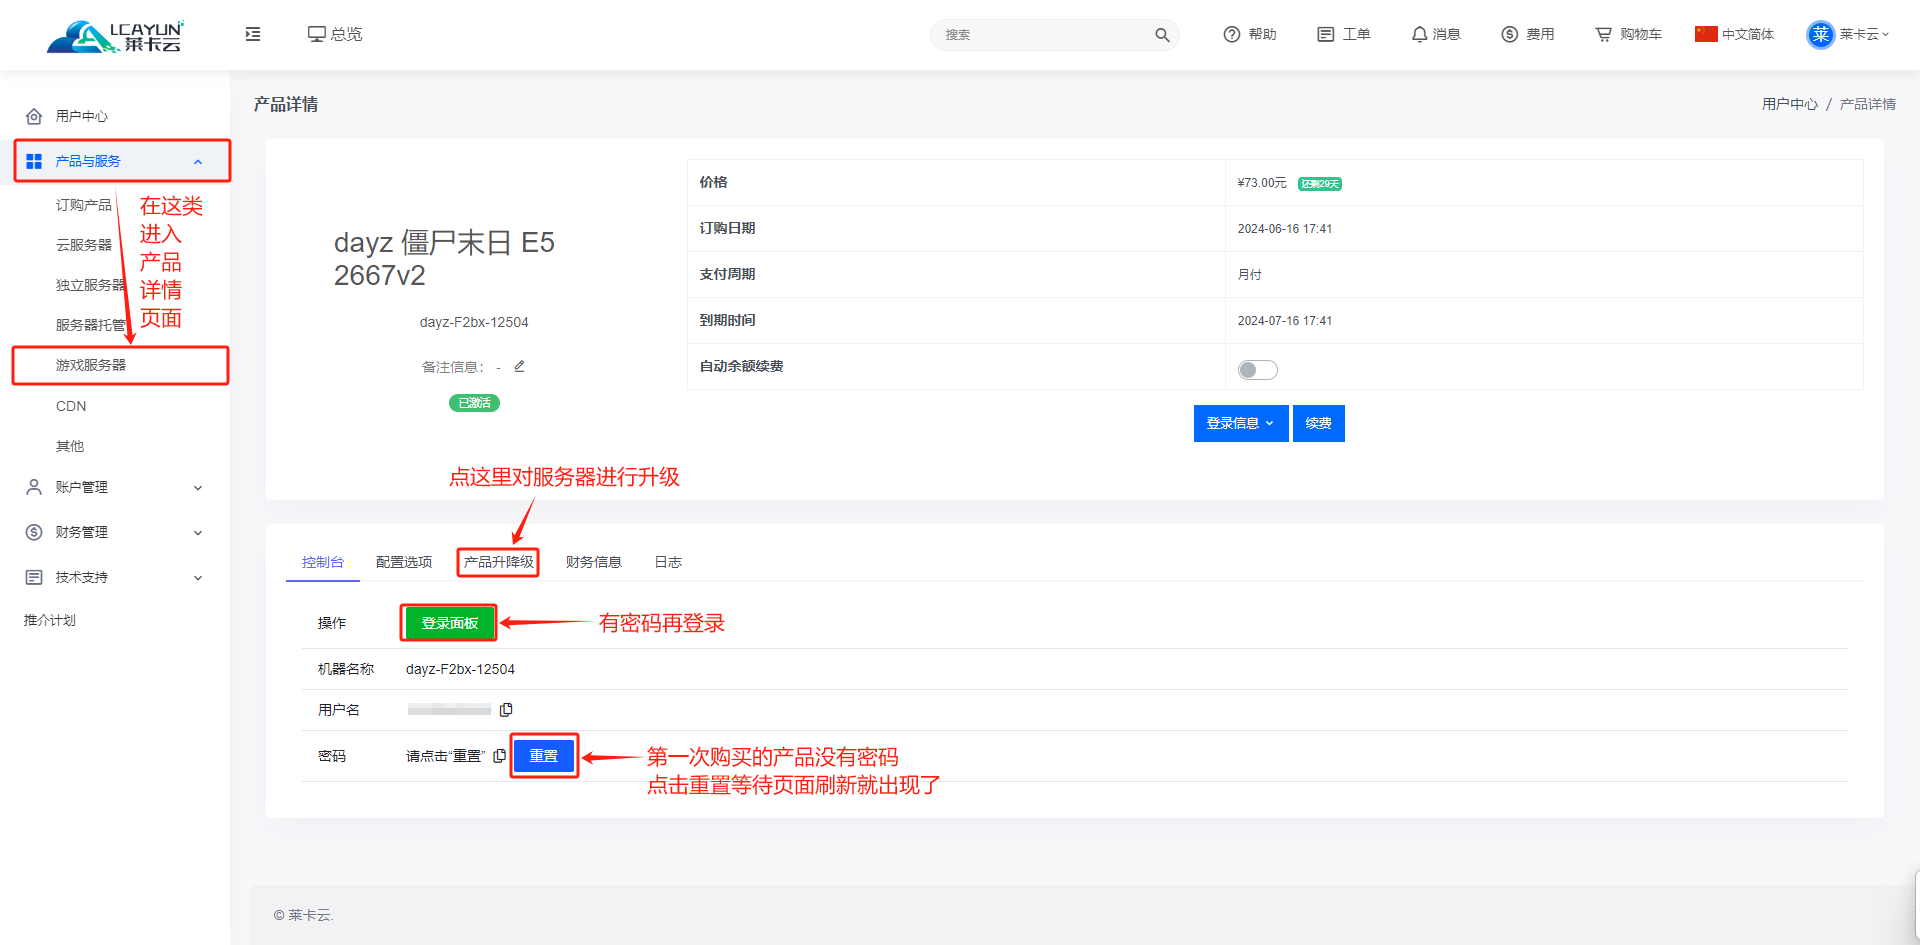Open 云服务器 in sidebar
This screenshot has width=1920, height=945.
point(84,245)
